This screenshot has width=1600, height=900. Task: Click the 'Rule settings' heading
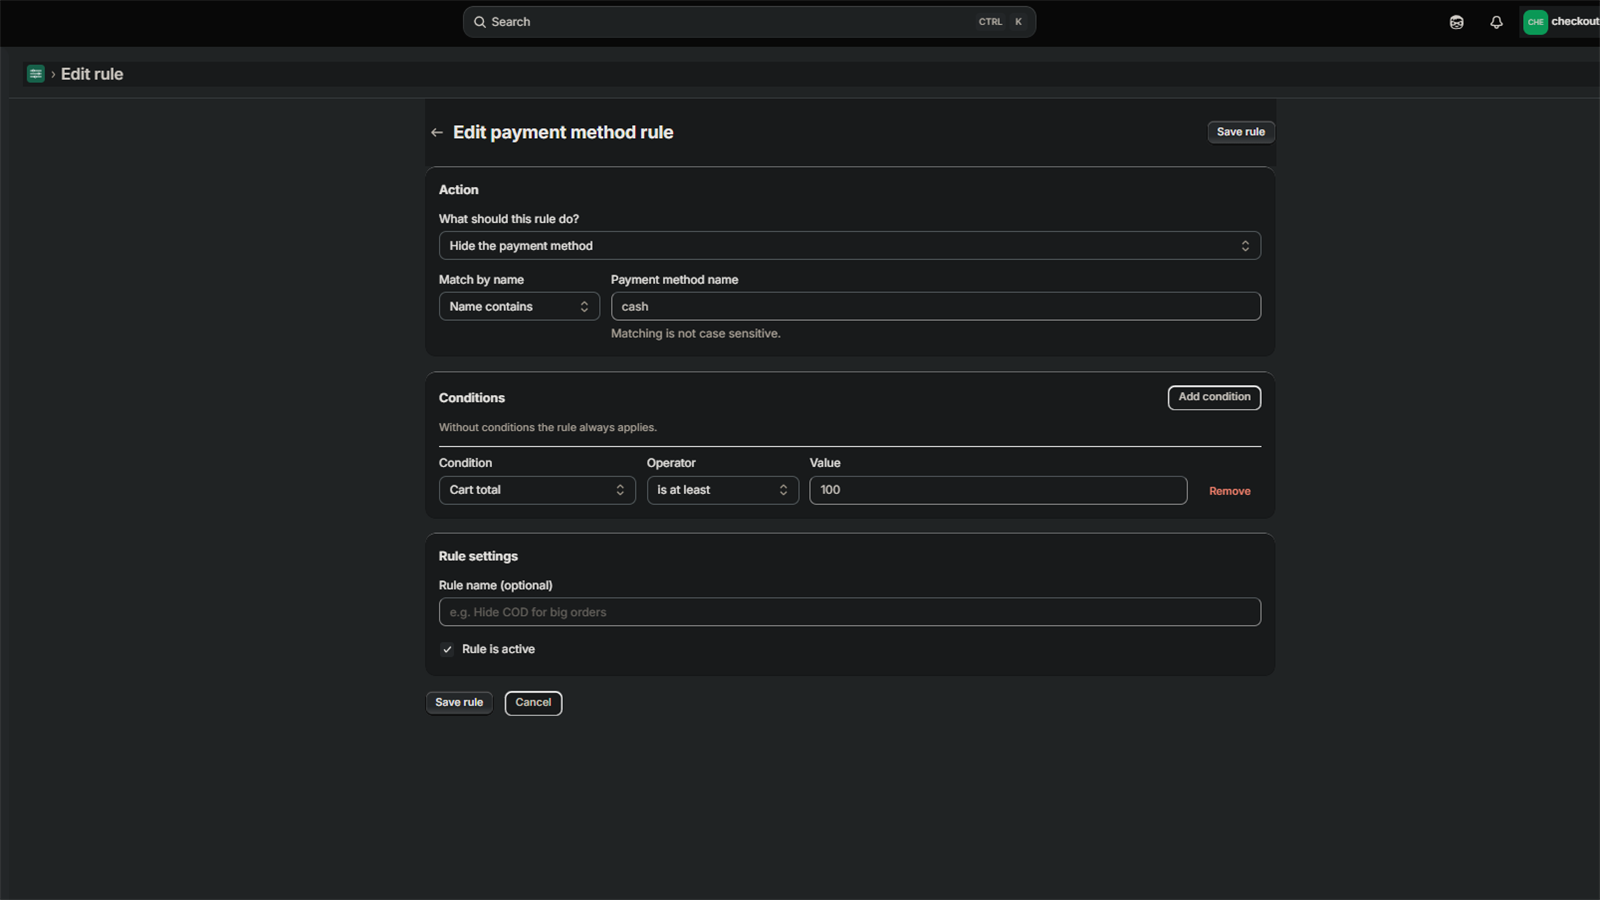(478, 556)
